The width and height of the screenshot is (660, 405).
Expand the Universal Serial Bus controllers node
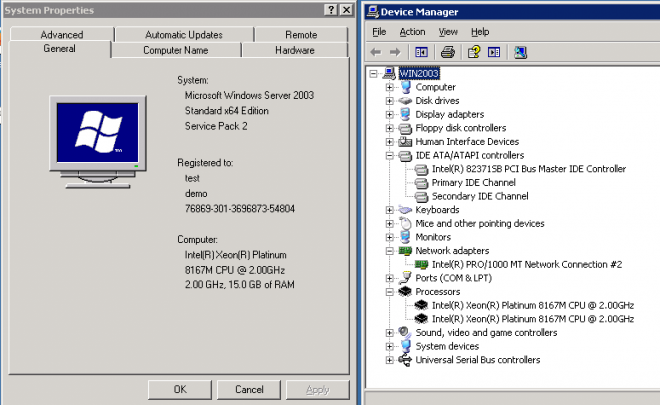pos(390,360)
